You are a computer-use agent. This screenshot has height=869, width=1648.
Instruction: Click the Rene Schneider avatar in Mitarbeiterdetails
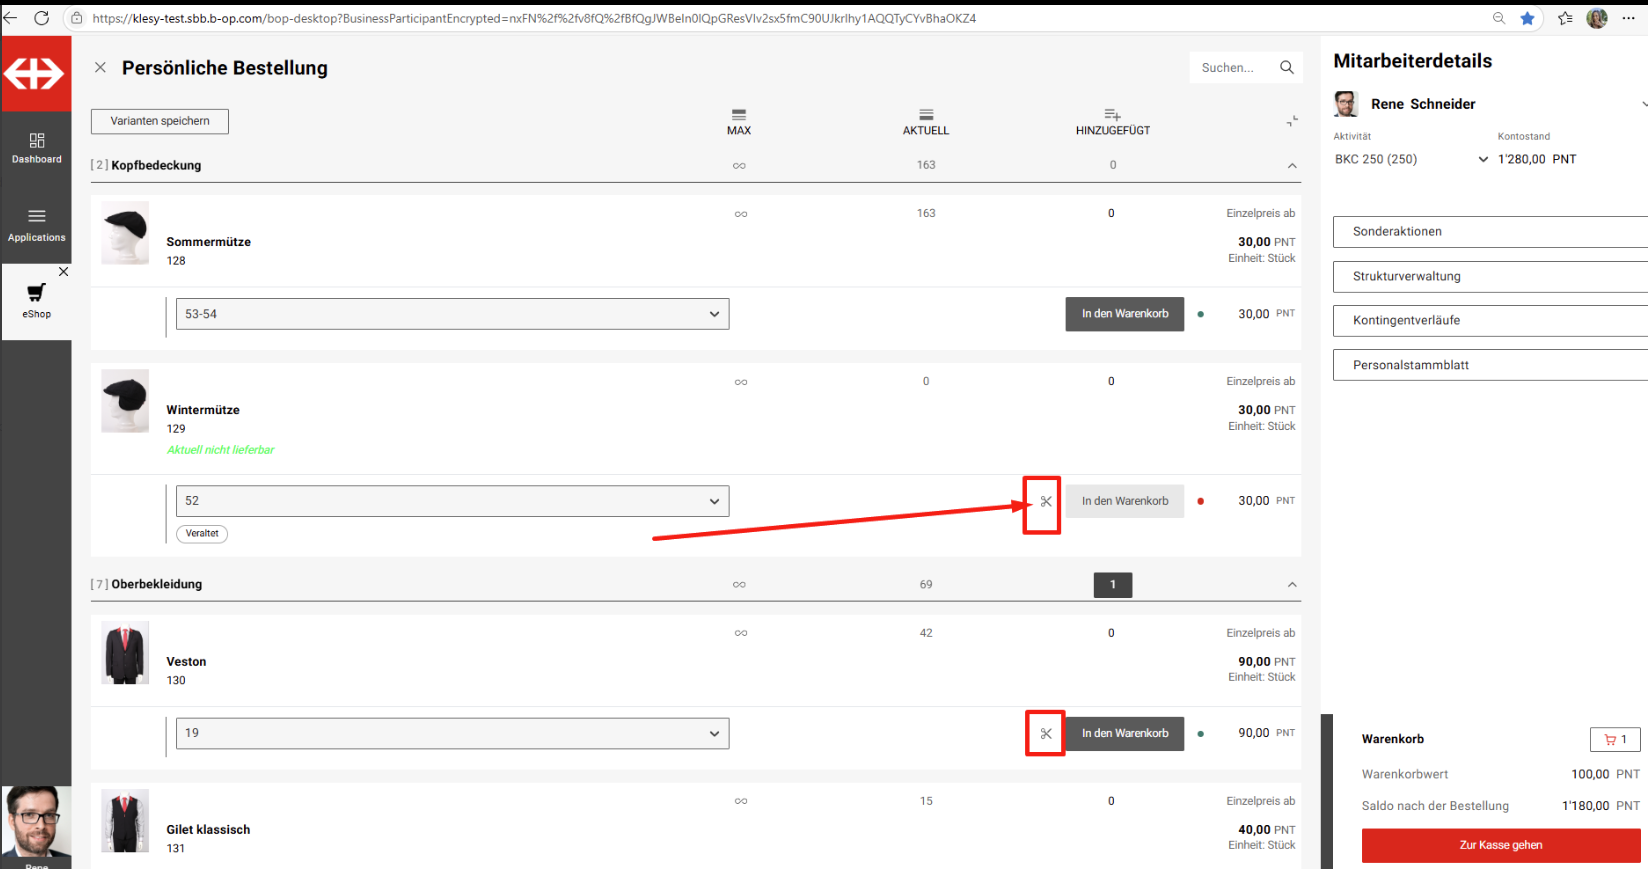(1346, 104)
